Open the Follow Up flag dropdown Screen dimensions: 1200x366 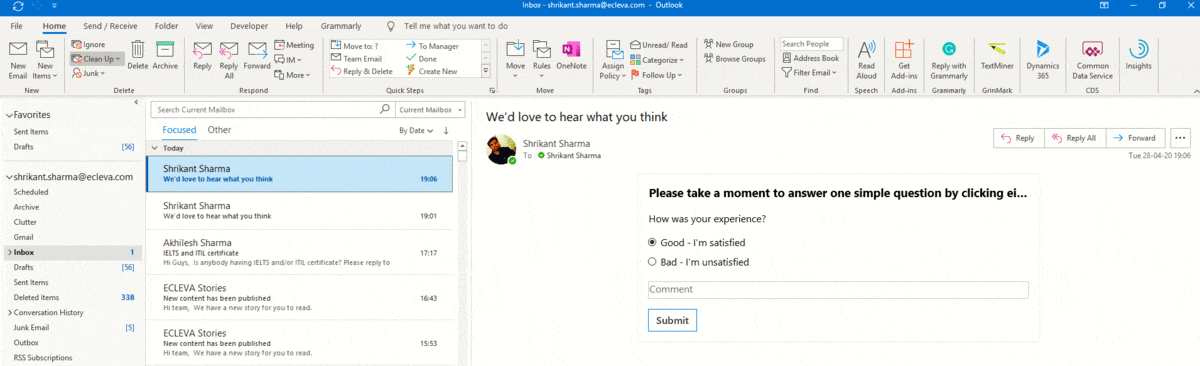point(657,75)
